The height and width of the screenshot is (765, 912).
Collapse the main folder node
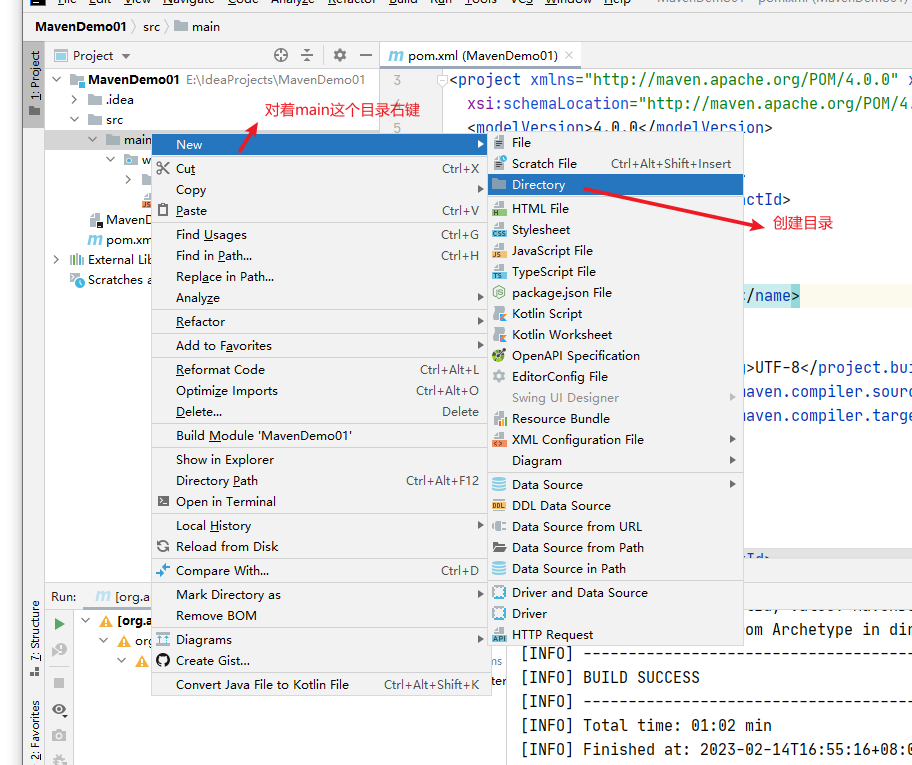(92, 140)
